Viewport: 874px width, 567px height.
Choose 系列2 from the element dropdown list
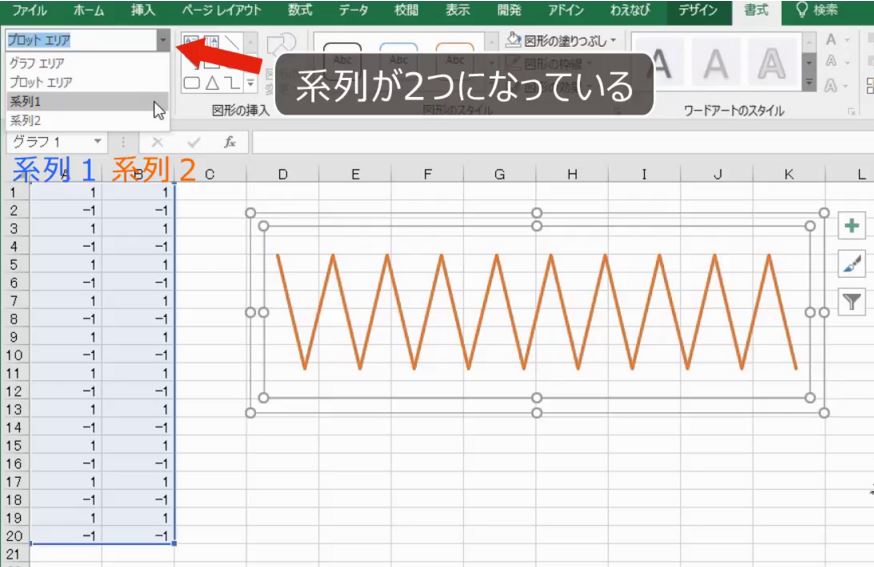87,120
